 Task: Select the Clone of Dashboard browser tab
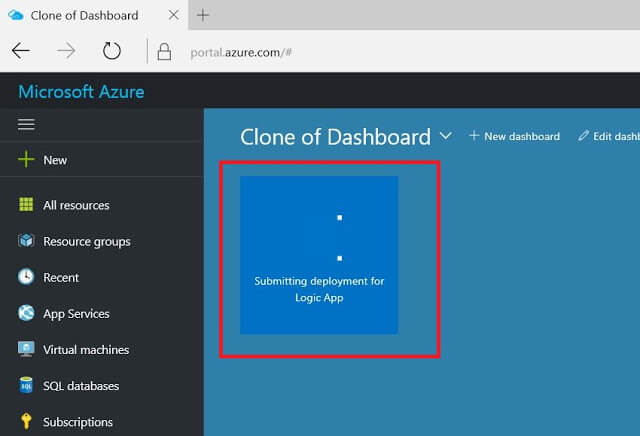84,16
